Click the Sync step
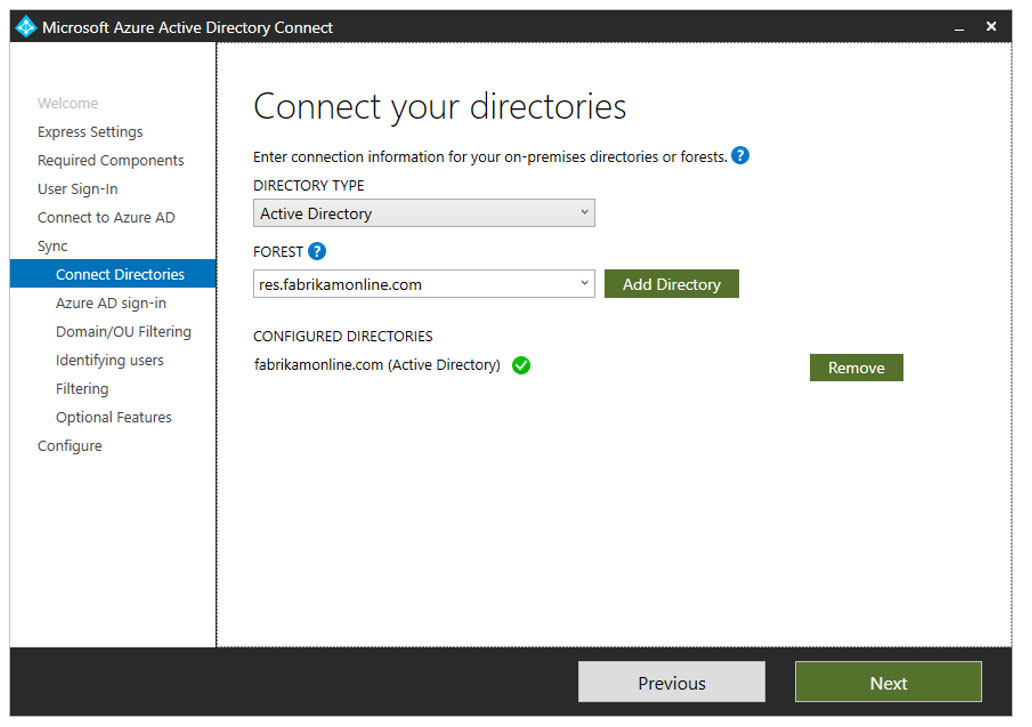 pyautogui.click(x=53, y=246)
